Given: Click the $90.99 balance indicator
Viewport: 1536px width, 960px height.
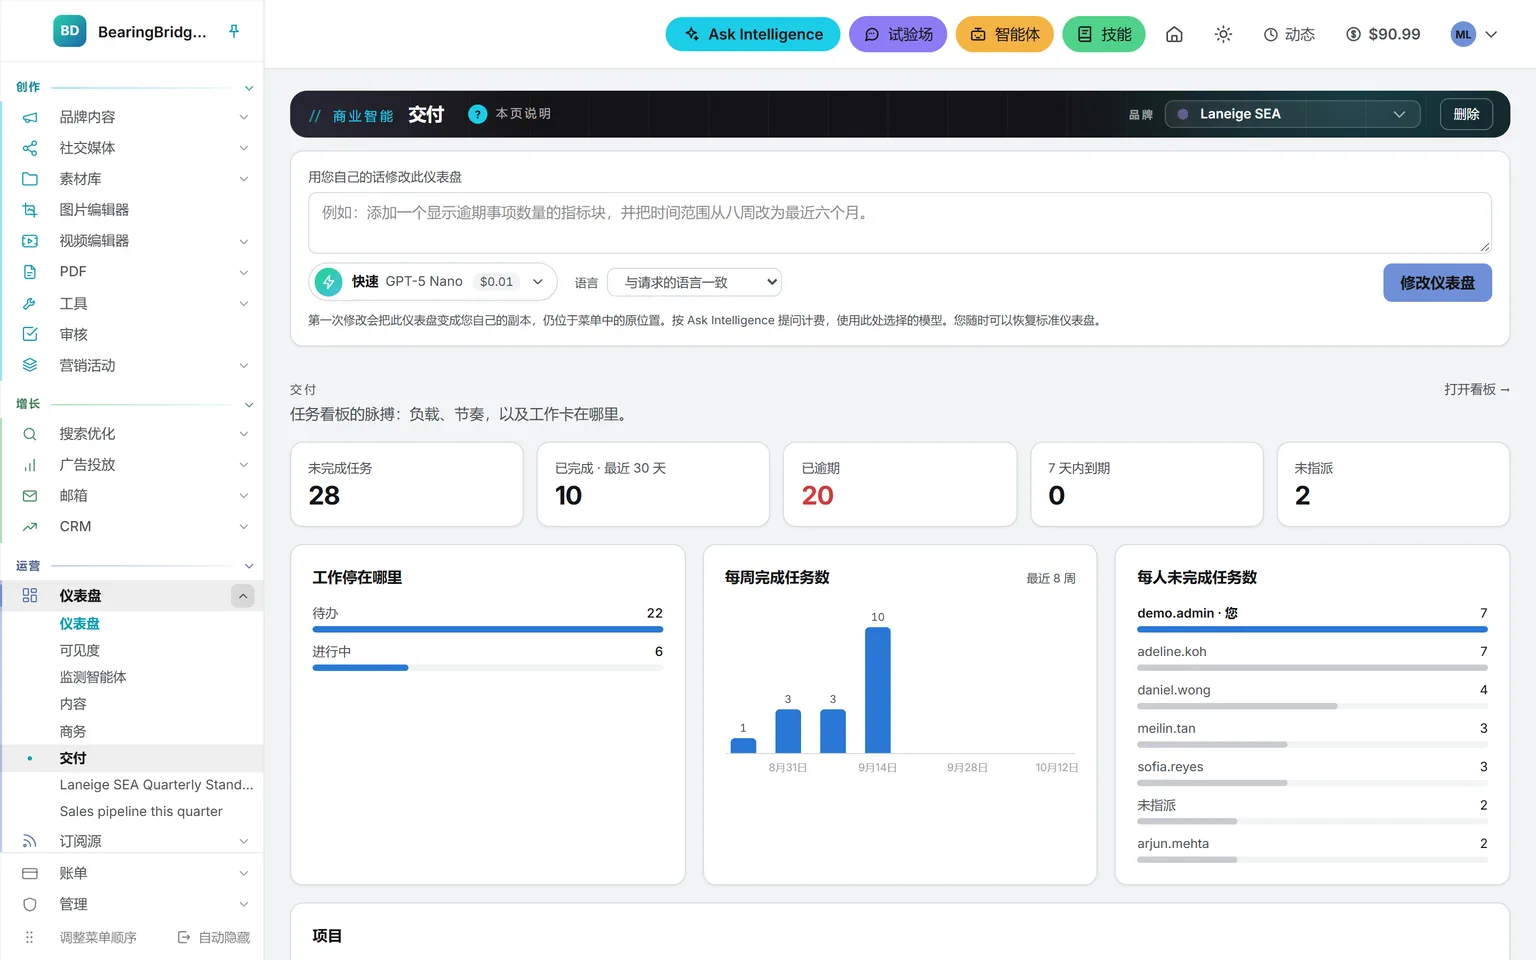Looking at the screenshot, I should coord(1383,34).
